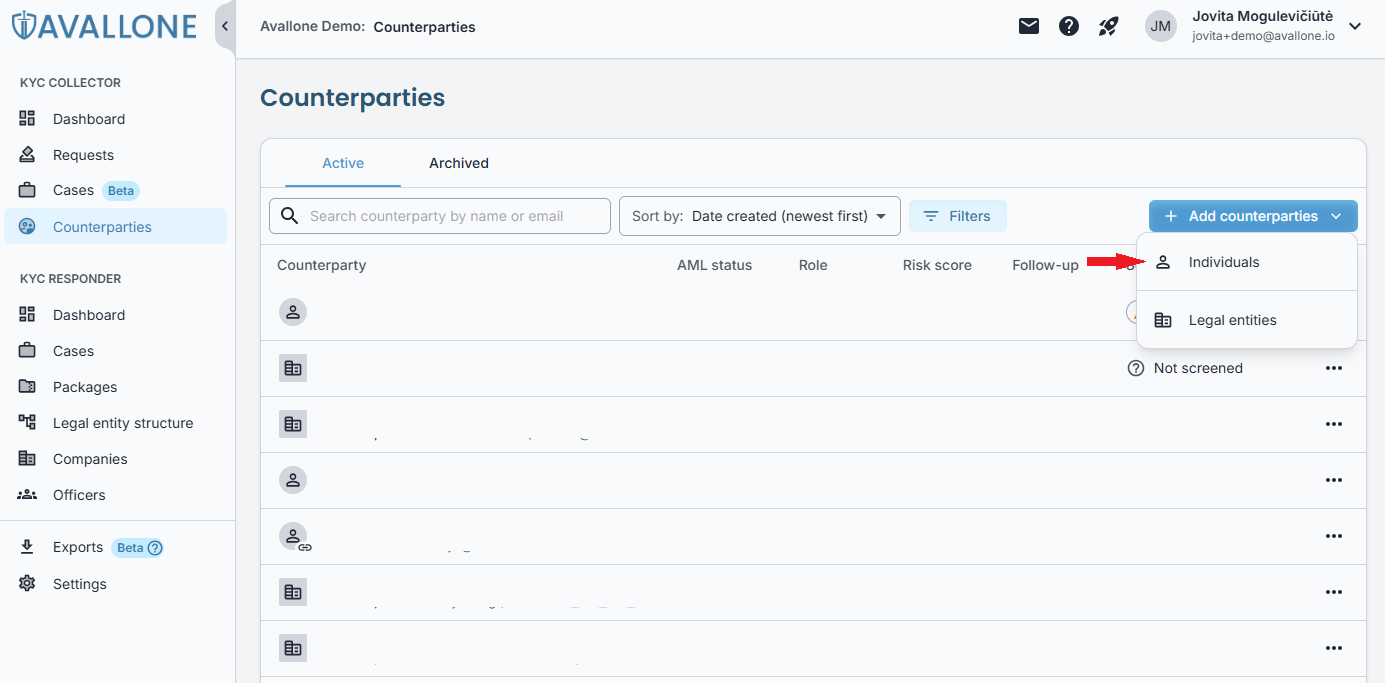The width and height of the screenshot is (1385, 683).
Task: Click the Add counterparties button
Action: 1253,216
